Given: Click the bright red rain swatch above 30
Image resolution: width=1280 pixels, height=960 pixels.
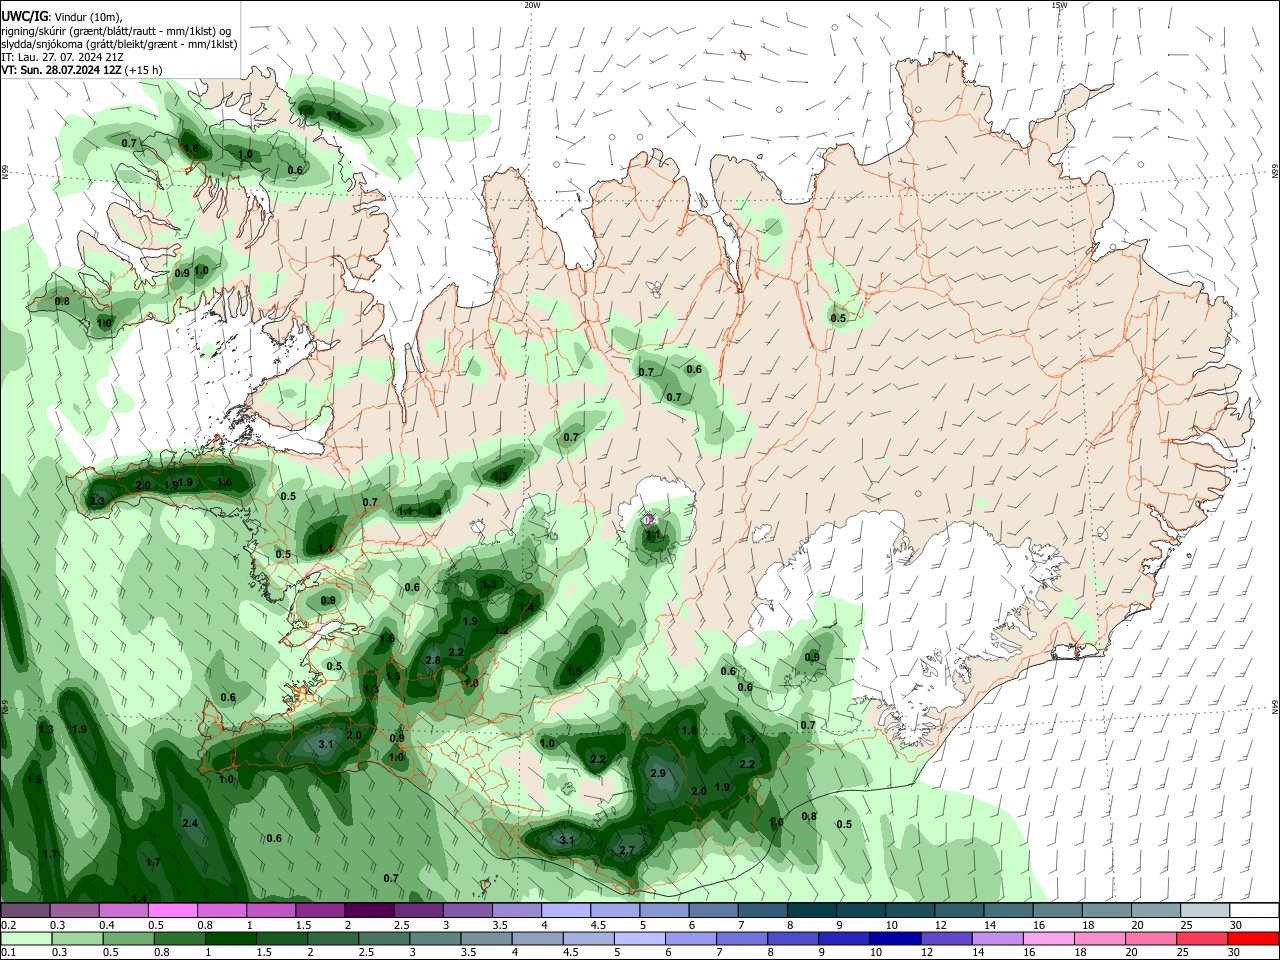Looking at the screenshot, I should point(1254,939).
